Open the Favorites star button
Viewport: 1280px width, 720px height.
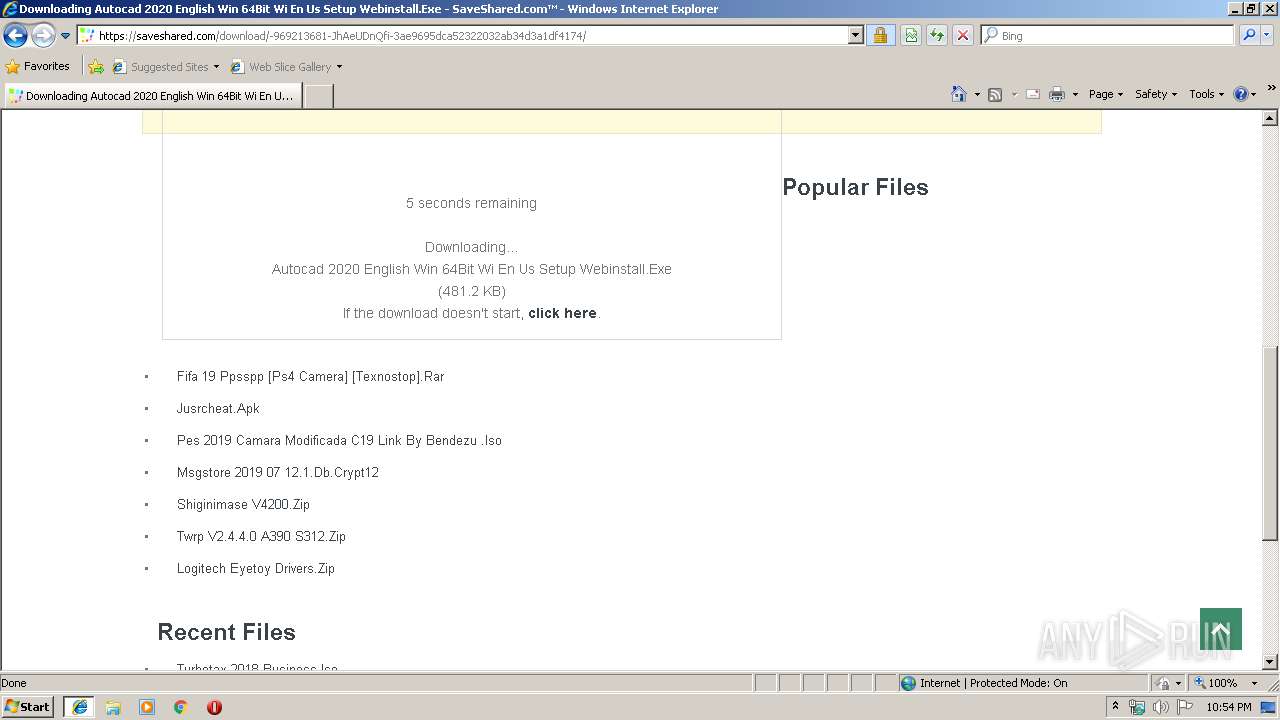(x=38, y=67)
